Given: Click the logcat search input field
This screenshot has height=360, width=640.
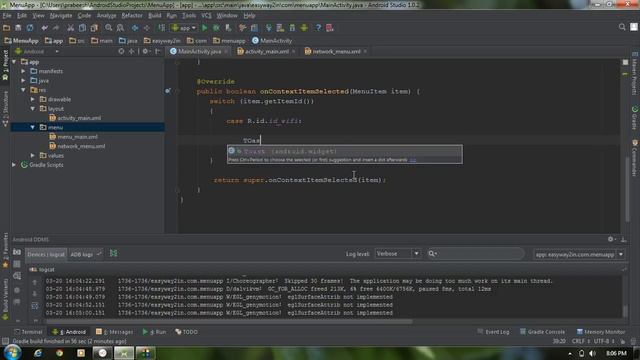Looking at the screenshot, I should [x=476, y=253].
